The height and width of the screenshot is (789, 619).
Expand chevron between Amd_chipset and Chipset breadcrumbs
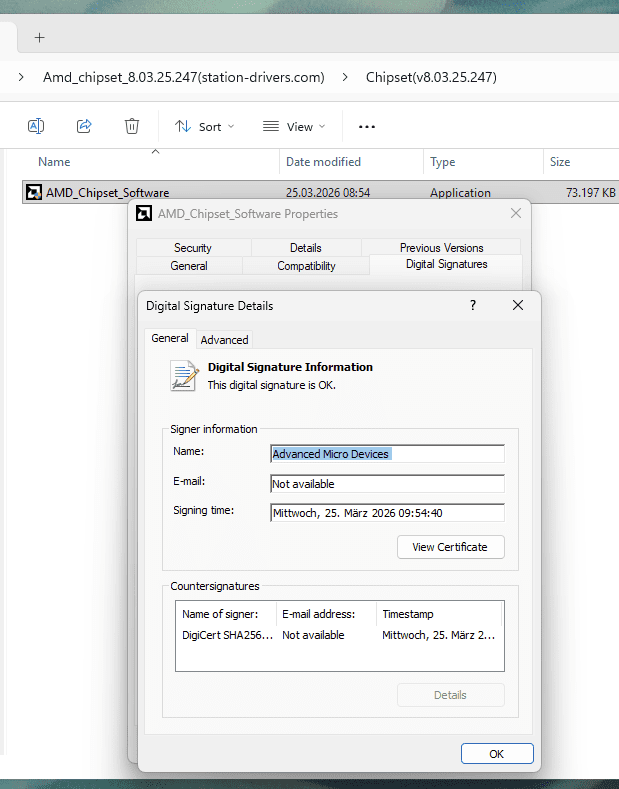pos(345,77)
